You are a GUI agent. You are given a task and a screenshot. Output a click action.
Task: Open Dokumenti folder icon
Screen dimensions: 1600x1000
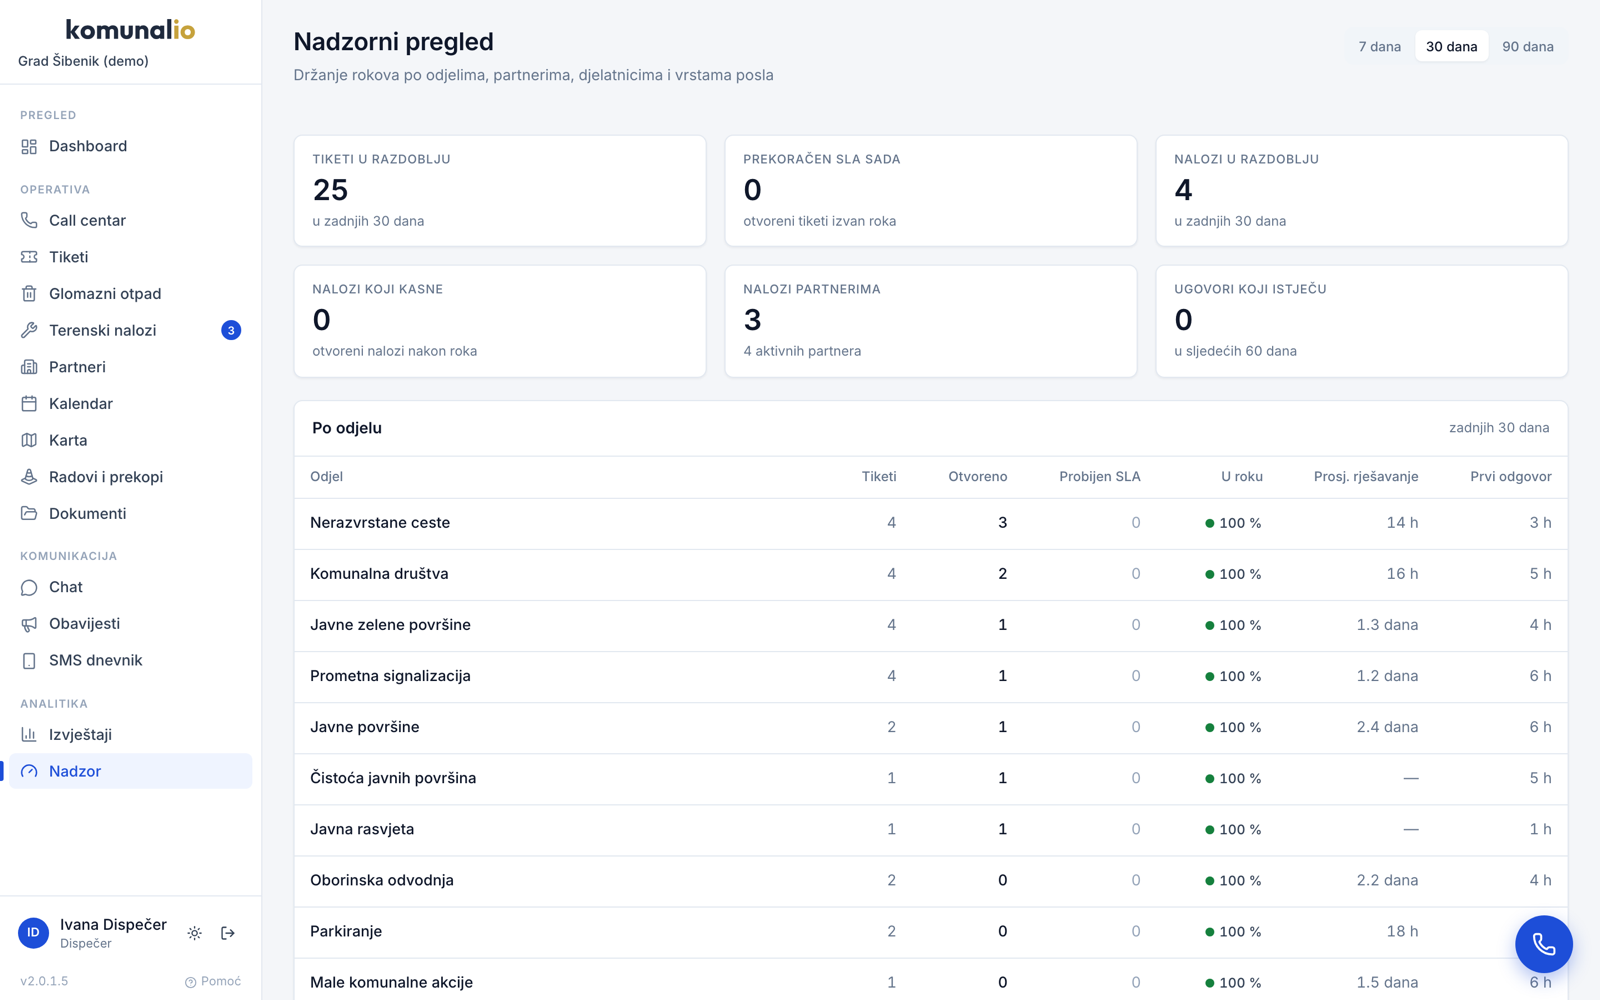(x=29, y=514)
